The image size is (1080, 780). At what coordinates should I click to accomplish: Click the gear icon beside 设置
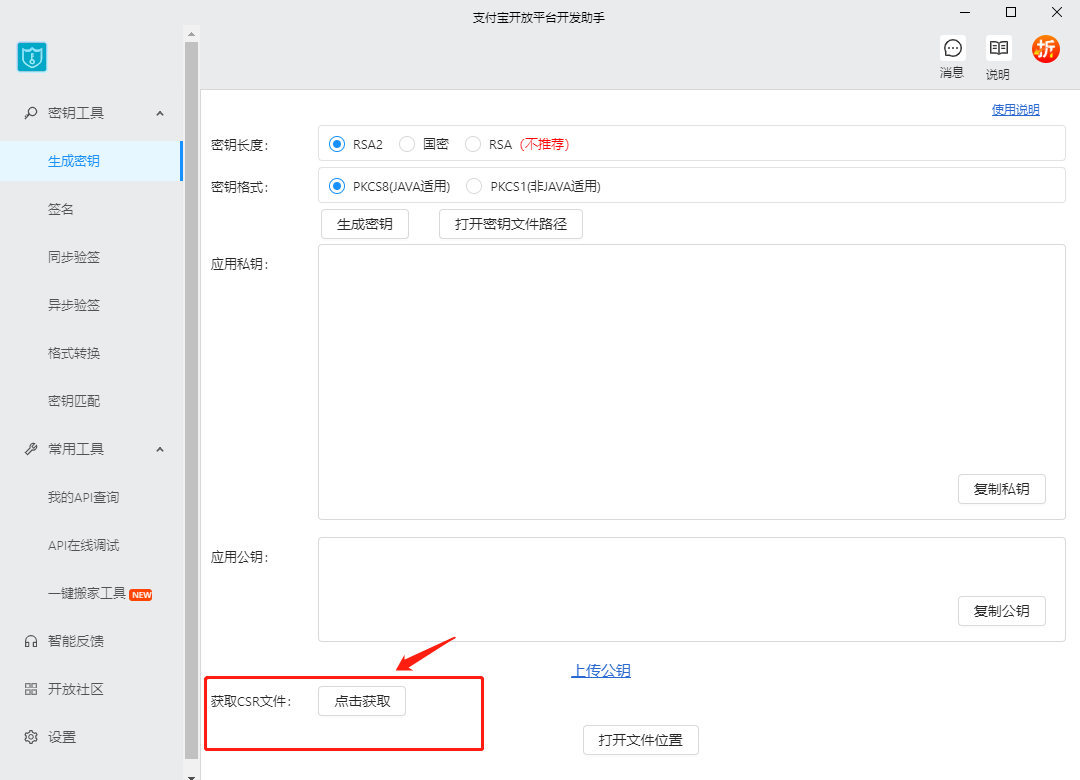click(31, 737)
